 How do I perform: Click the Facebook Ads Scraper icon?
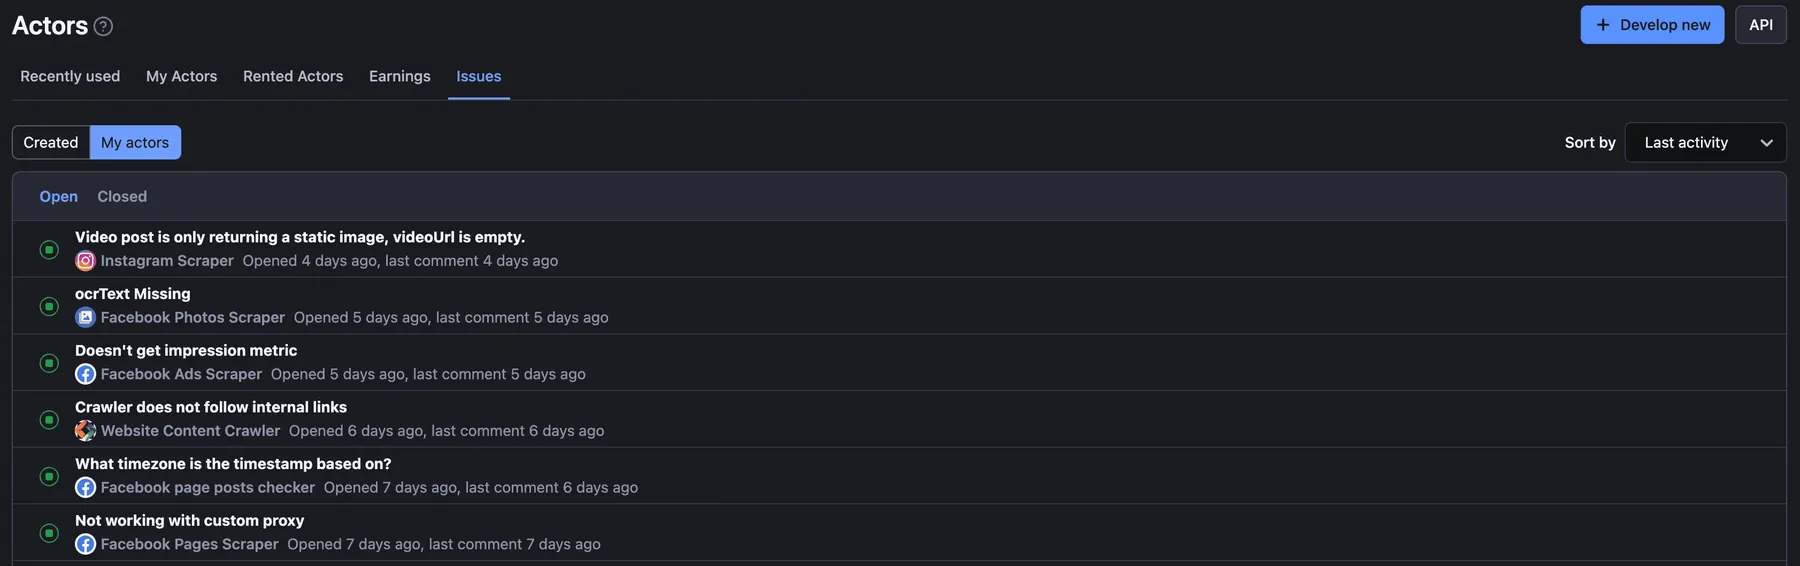point(86,374)
